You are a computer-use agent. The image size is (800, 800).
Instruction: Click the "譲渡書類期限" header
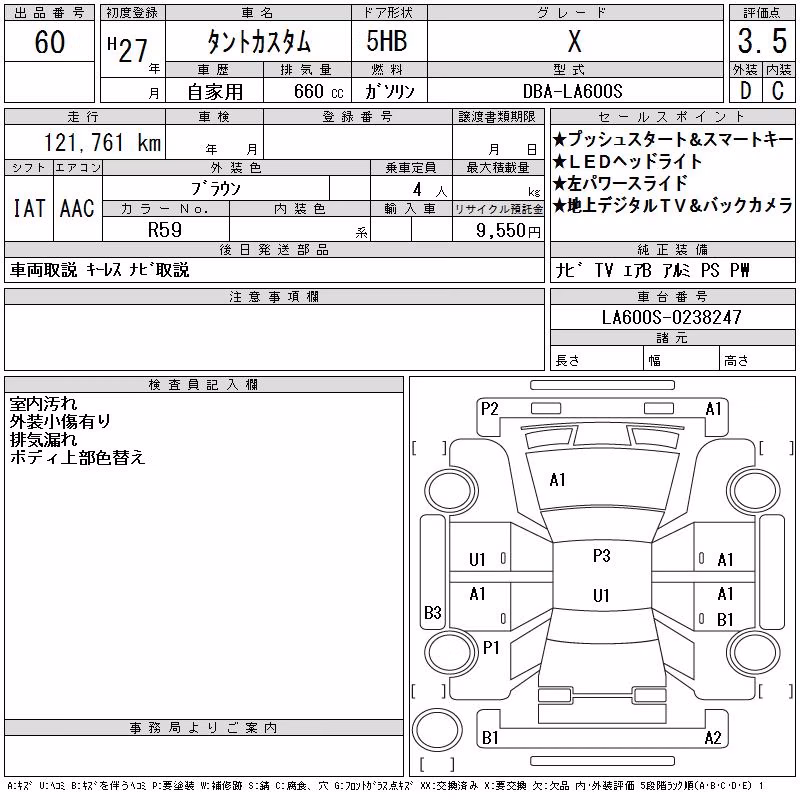497,117
